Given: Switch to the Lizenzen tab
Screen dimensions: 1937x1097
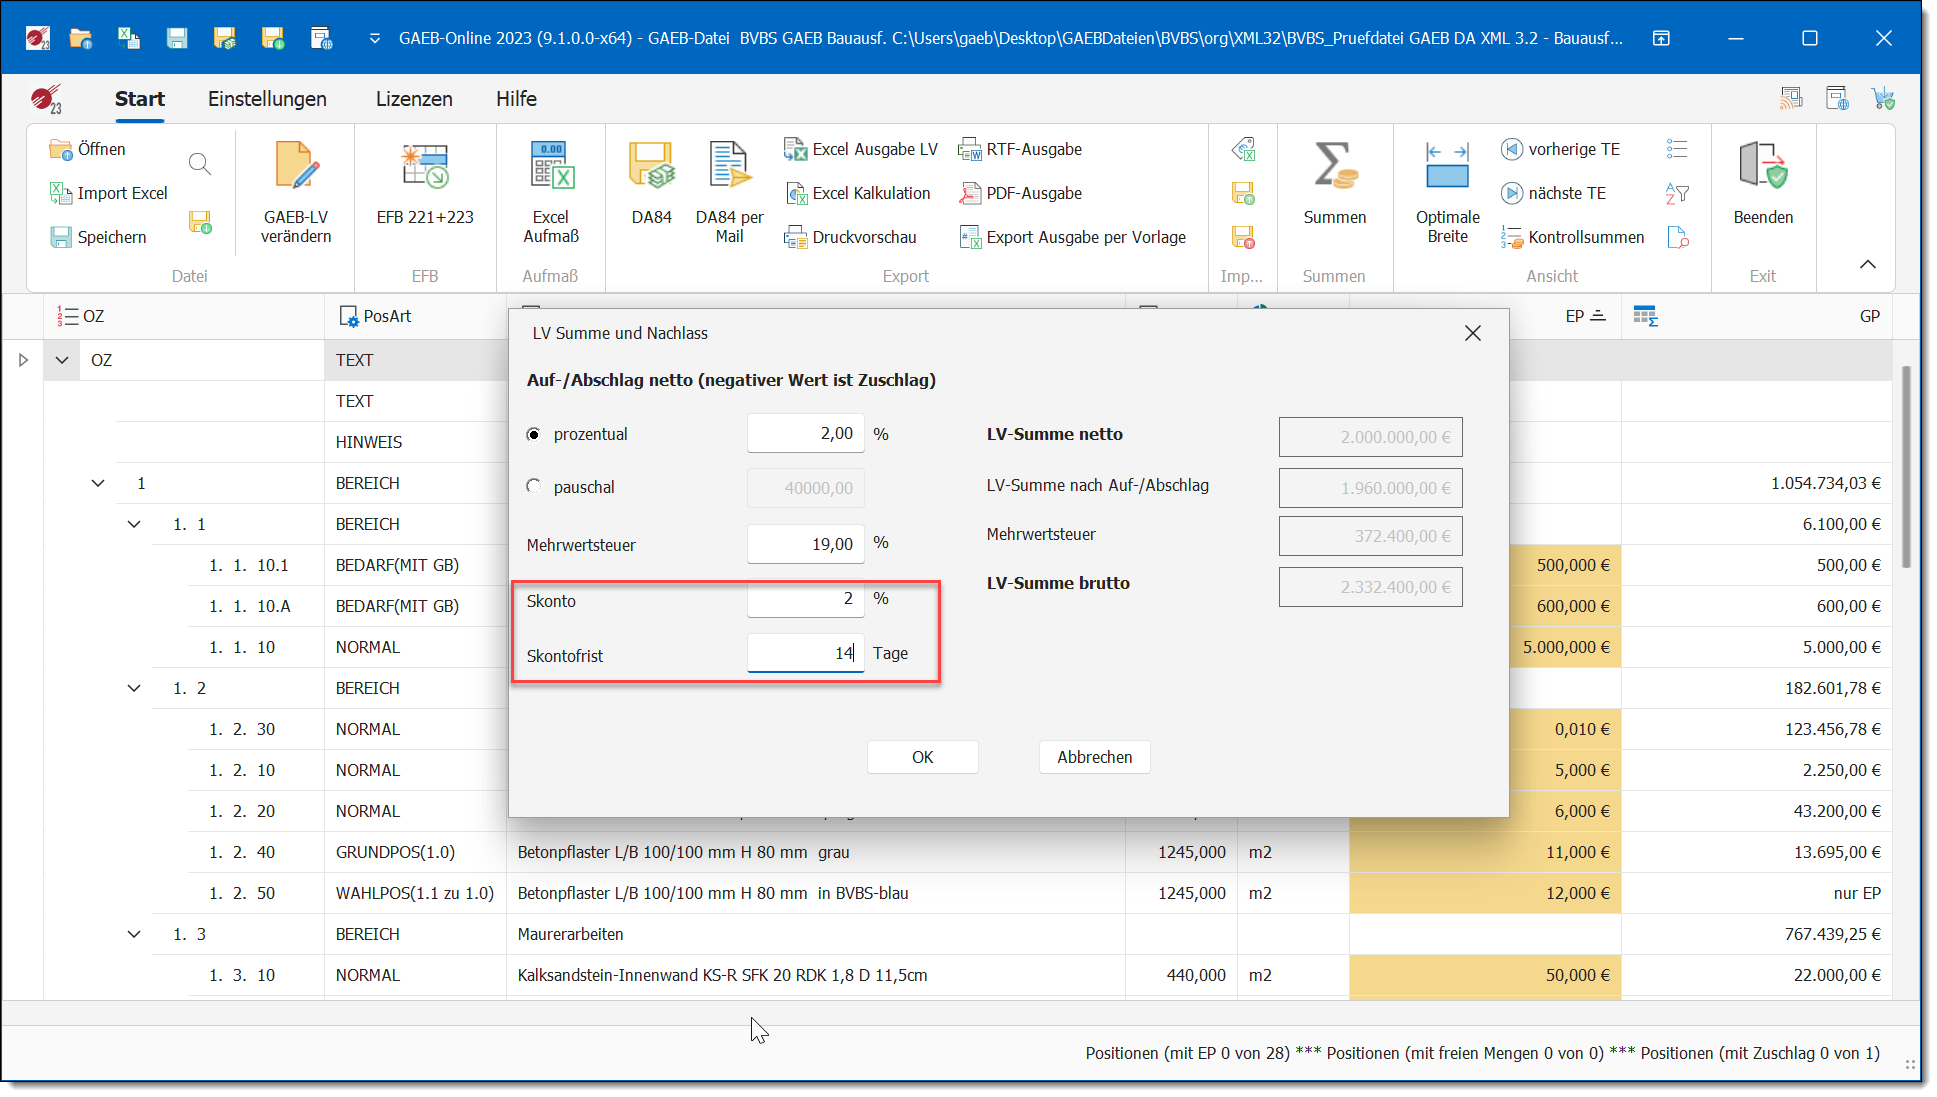Looking at the screenshot, I should pos(414,99).
